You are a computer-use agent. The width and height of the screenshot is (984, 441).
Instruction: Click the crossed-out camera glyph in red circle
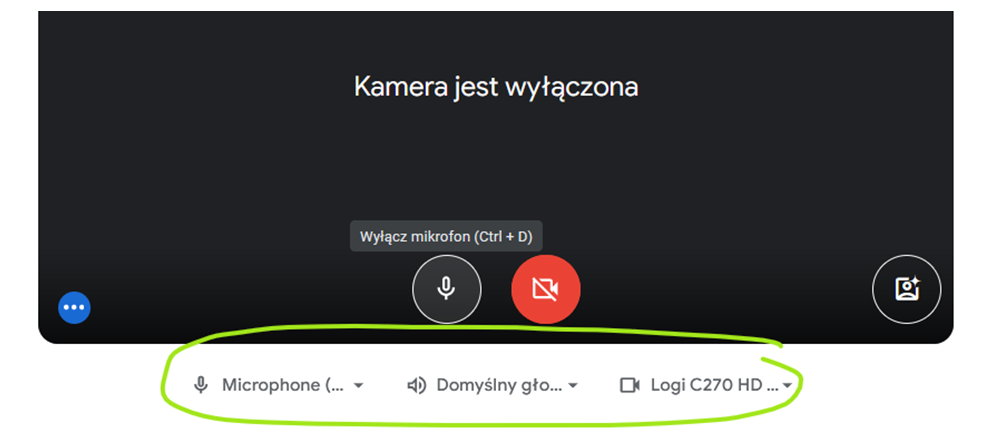(546, 289)
